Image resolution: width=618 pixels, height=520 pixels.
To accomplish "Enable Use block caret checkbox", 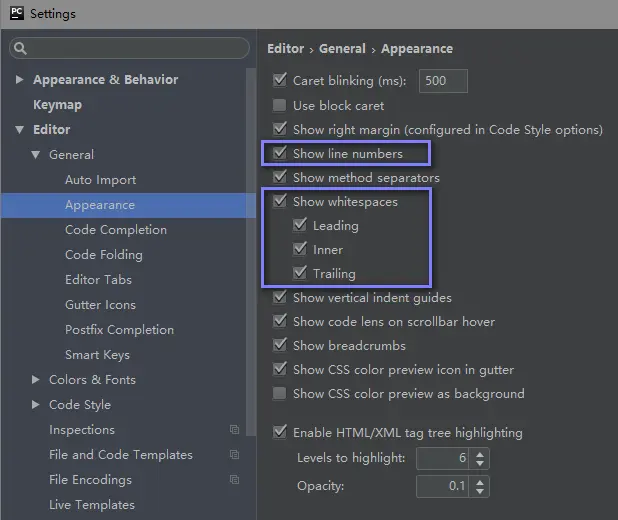I will click(280, 105).
